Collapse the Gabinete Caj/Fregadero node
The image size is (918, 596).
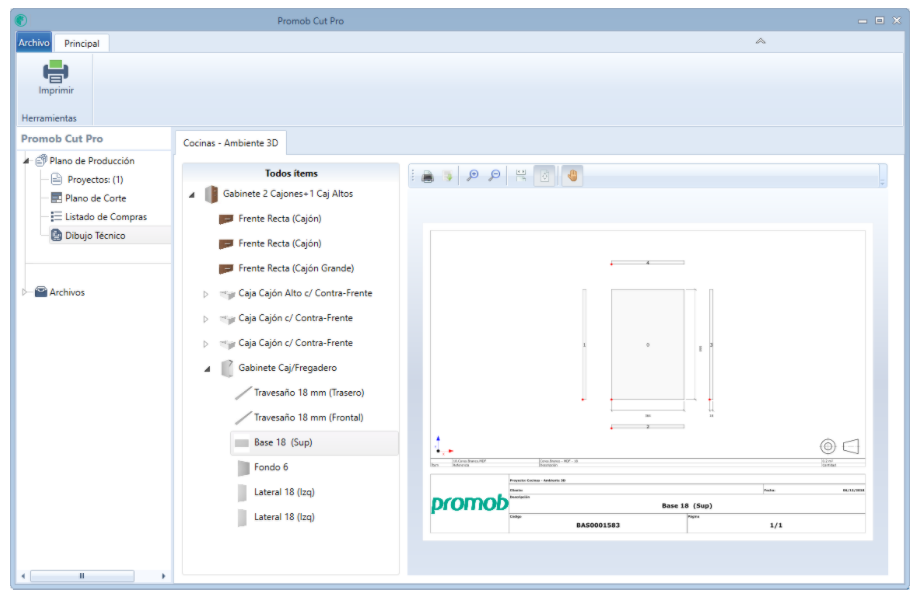(x=207, y=369)
